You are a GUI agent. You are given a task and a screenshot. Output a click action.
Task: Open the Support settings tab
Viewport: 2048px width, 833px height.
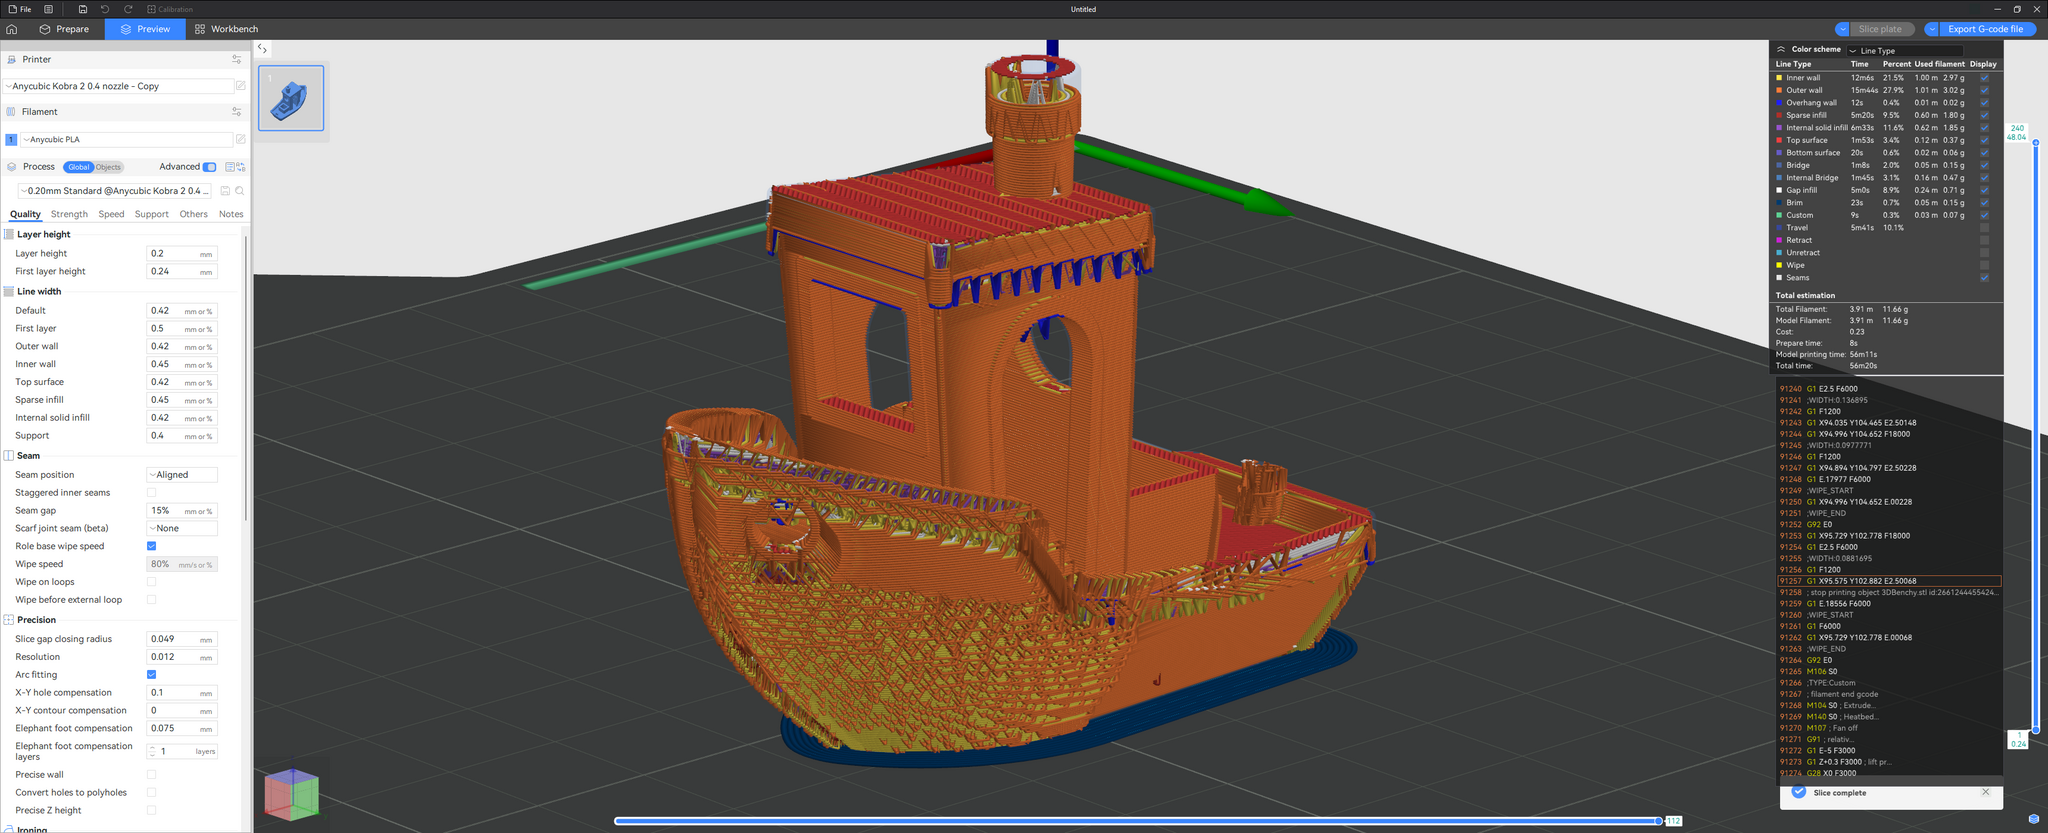point(152,214)
